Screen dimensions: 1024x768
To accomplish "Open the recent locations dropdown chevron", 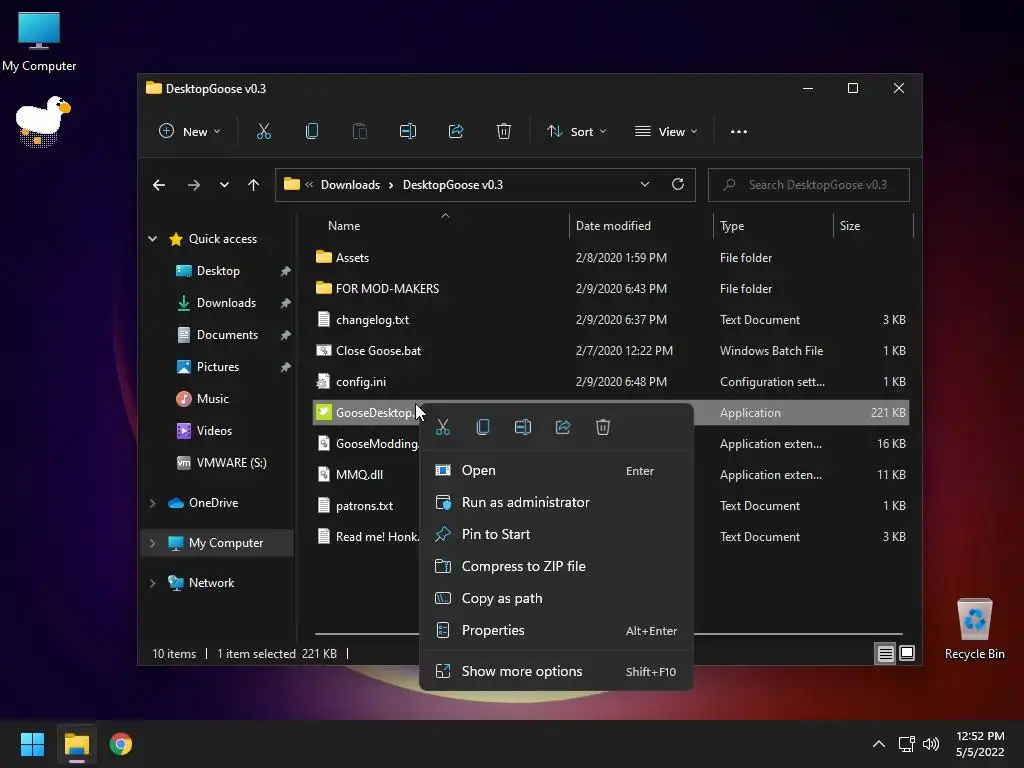I will point(224,185).
